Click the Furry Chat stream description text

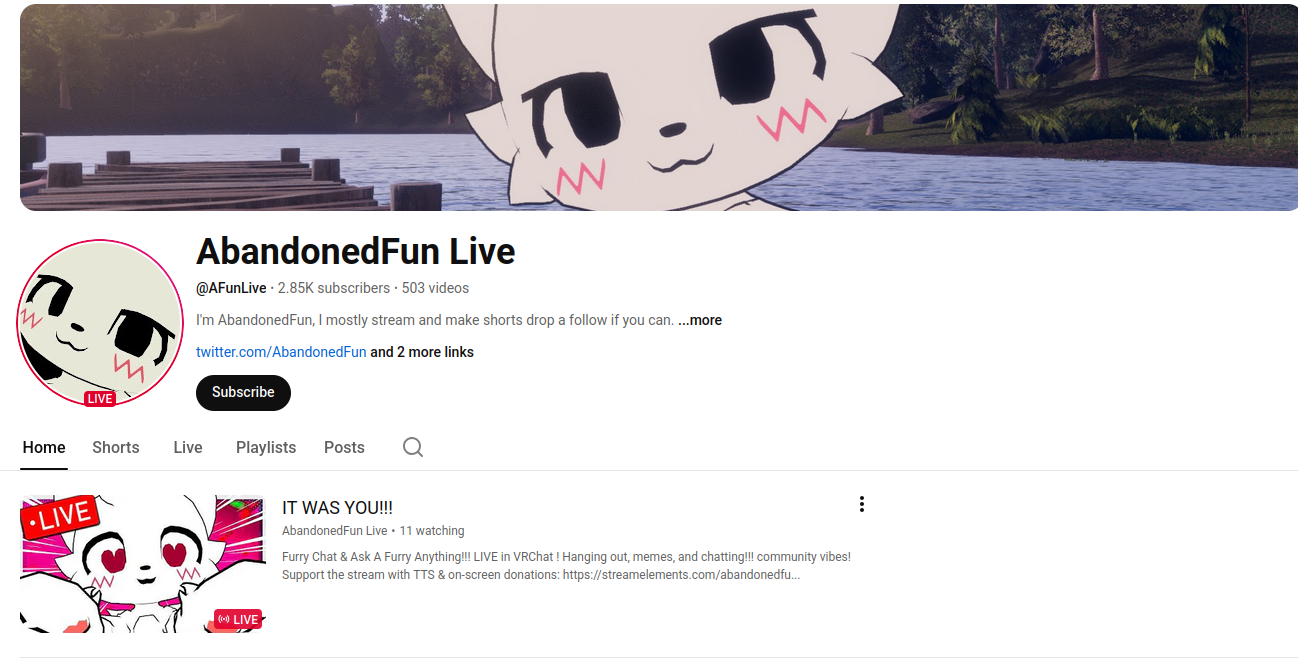pos(566,566)
